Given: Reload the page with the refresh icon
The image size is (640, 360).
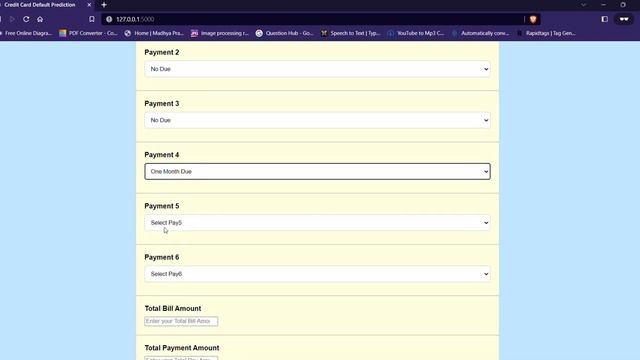Looking at the screenshot, I should [x=26, y=19].
